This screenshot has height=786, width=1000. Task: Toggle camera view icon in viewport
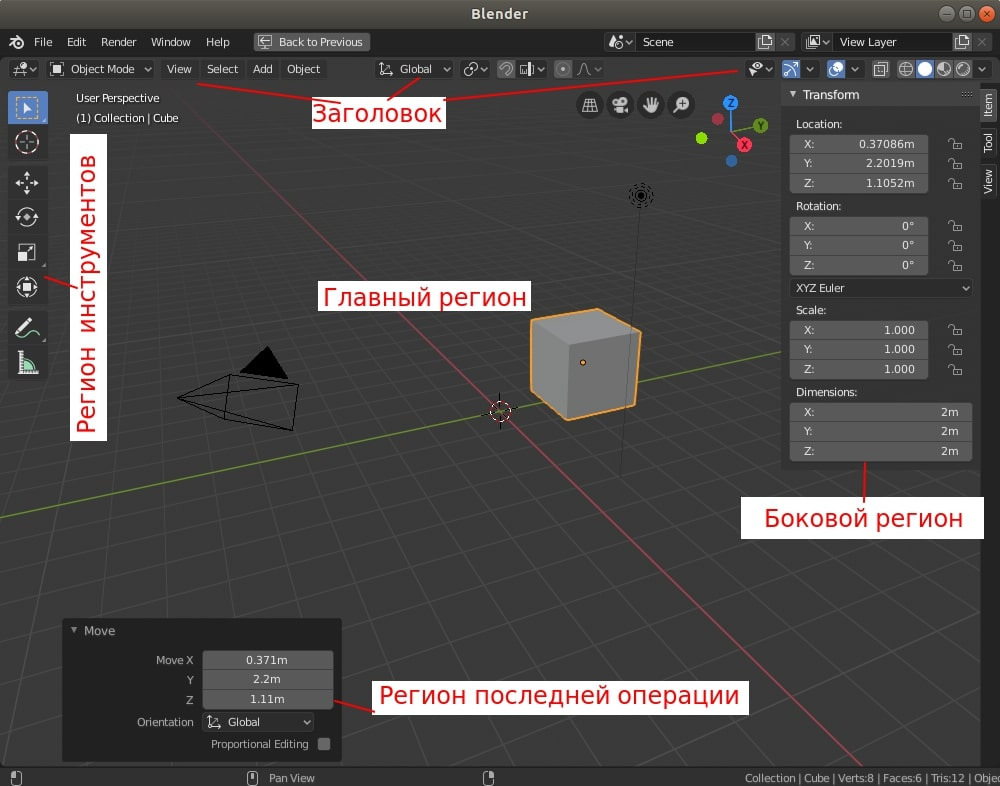(620, 105)
